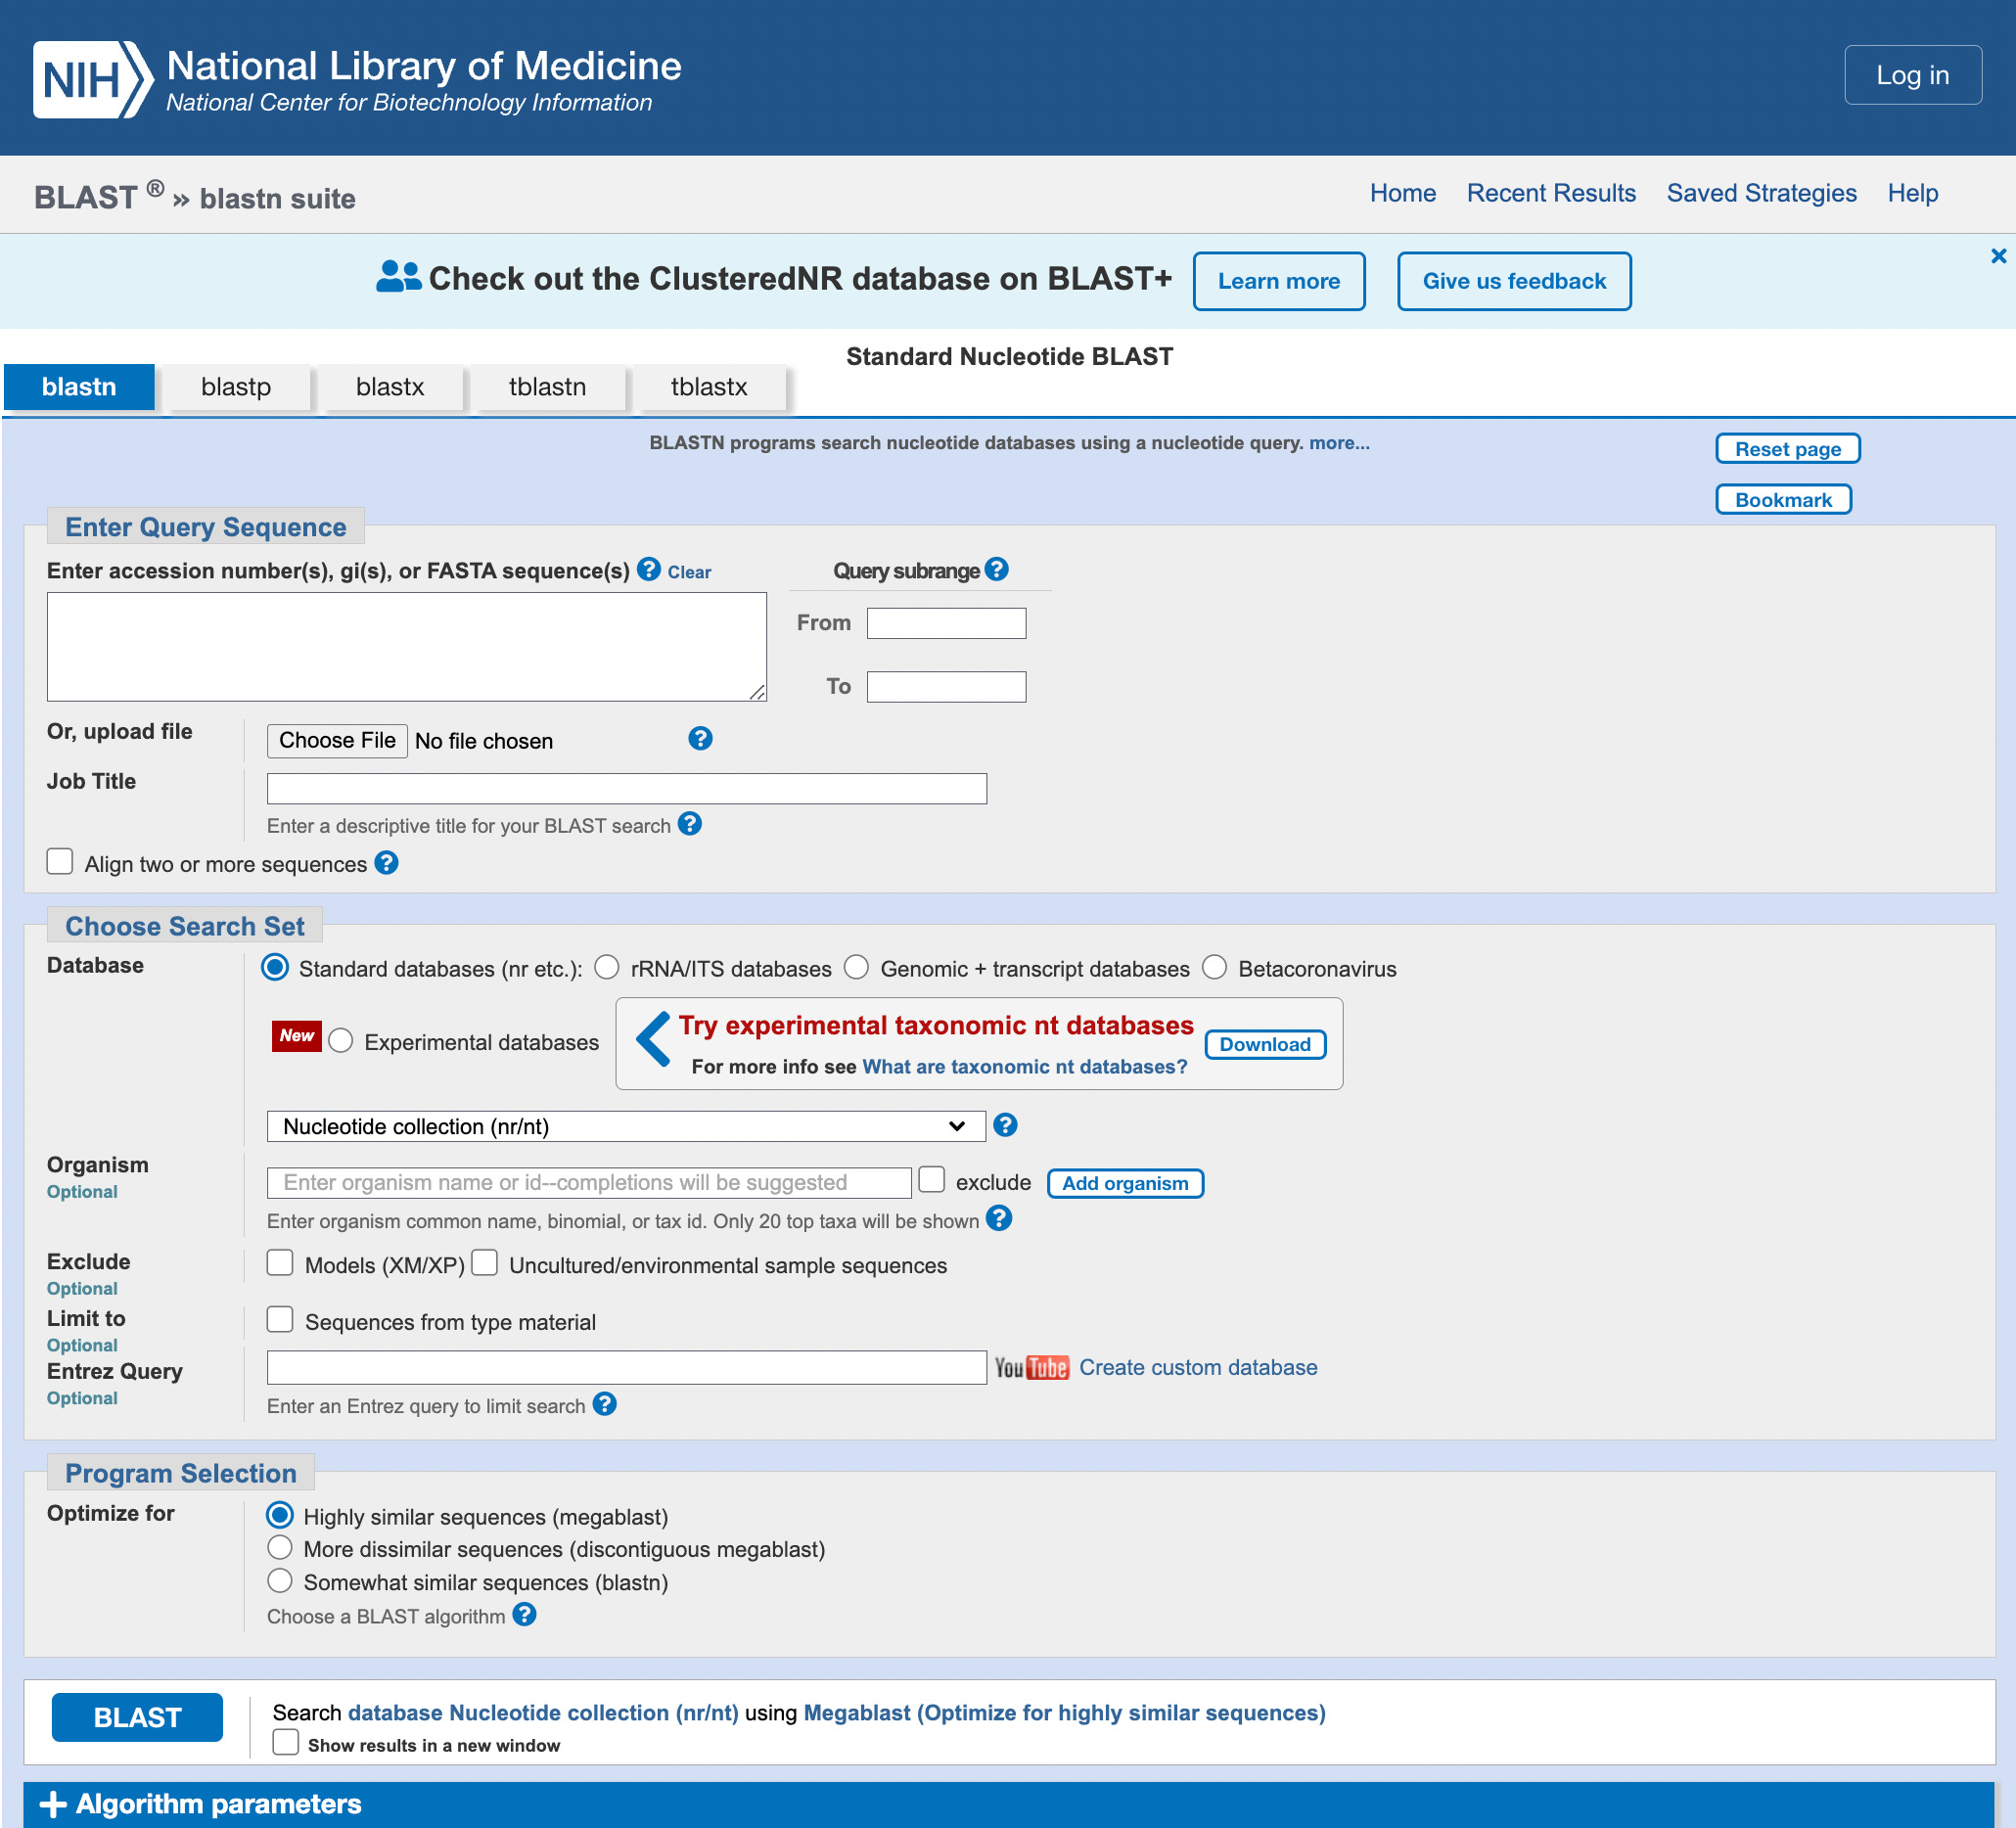Viewport: 2016px width, 1828px height.
Task: Open help for FASTA sequence entry
Action: click(x=649, y=569)
